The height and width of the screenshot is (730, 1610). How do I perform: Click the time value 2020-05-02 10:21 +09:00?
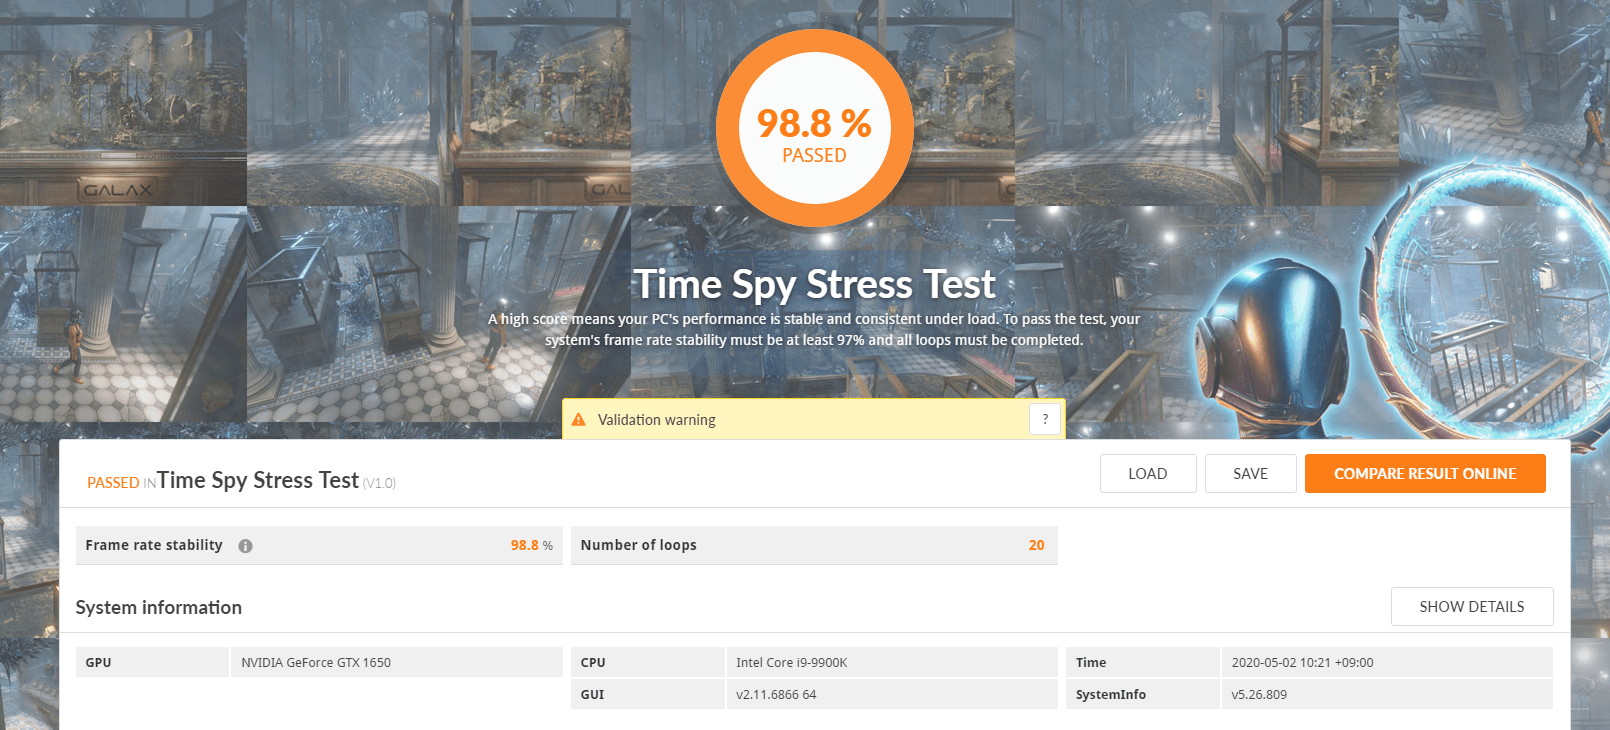click(x=1302, y=662)
